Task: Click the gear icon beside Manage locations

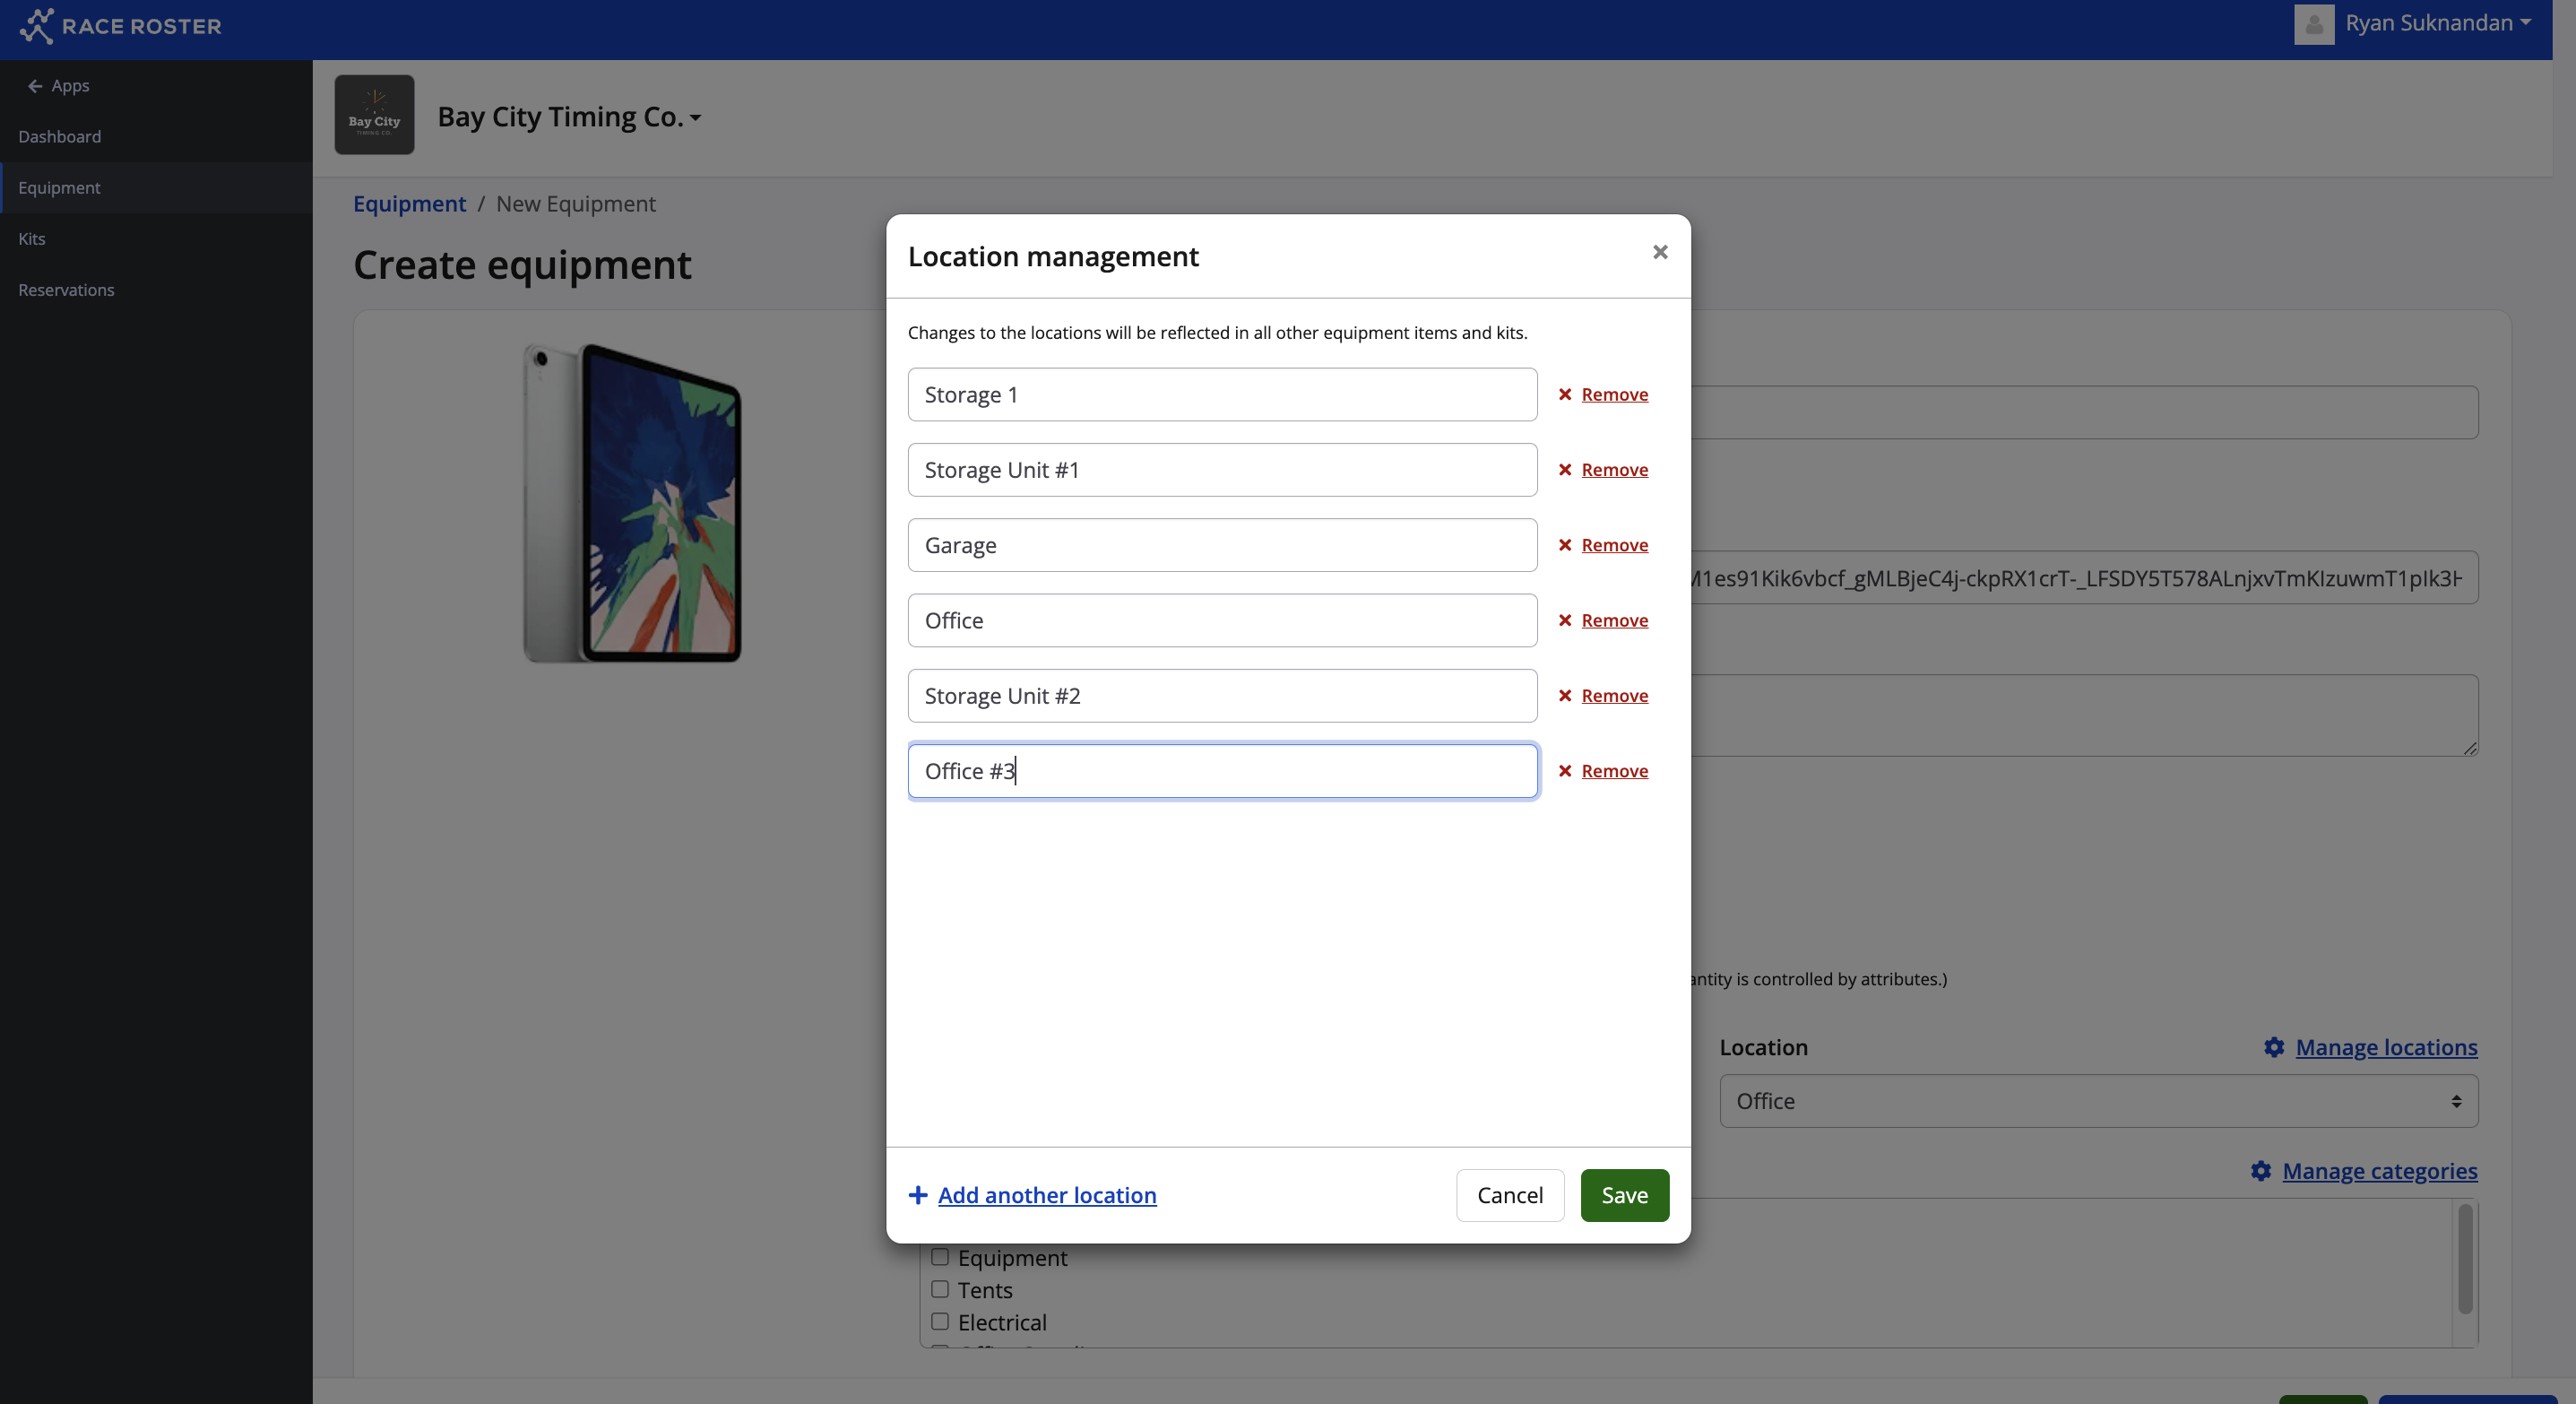Action: (x=2274, y=1047)
